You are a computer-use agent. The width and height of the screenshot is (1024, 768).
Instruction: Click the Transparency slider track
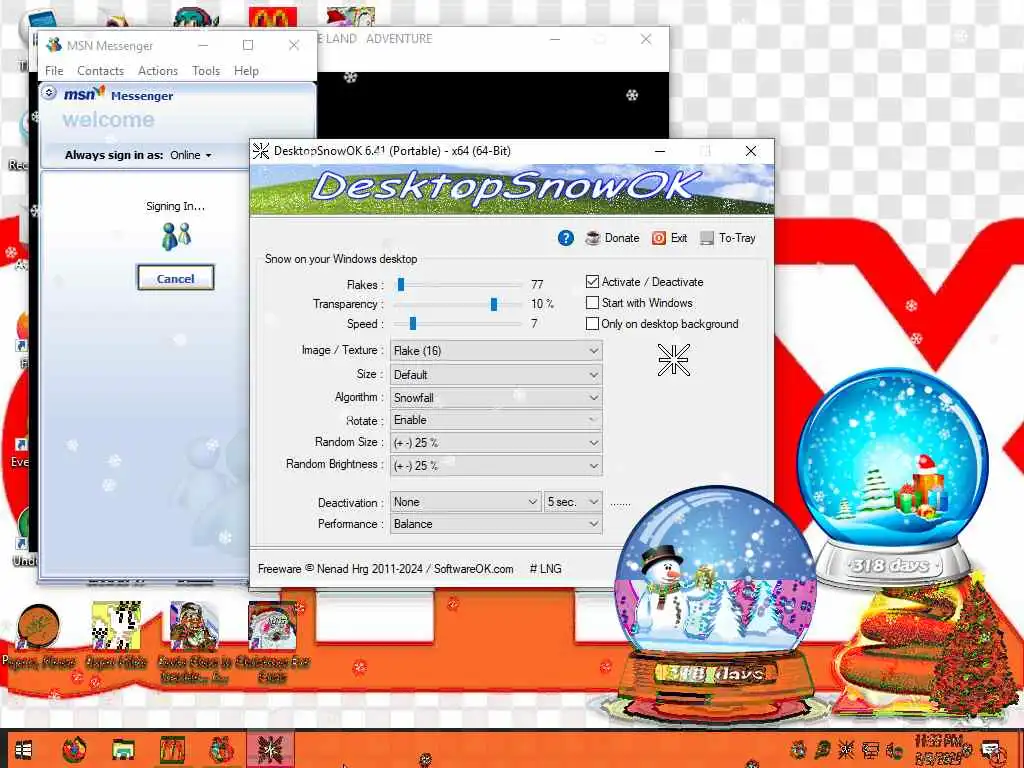pos(458,304)
